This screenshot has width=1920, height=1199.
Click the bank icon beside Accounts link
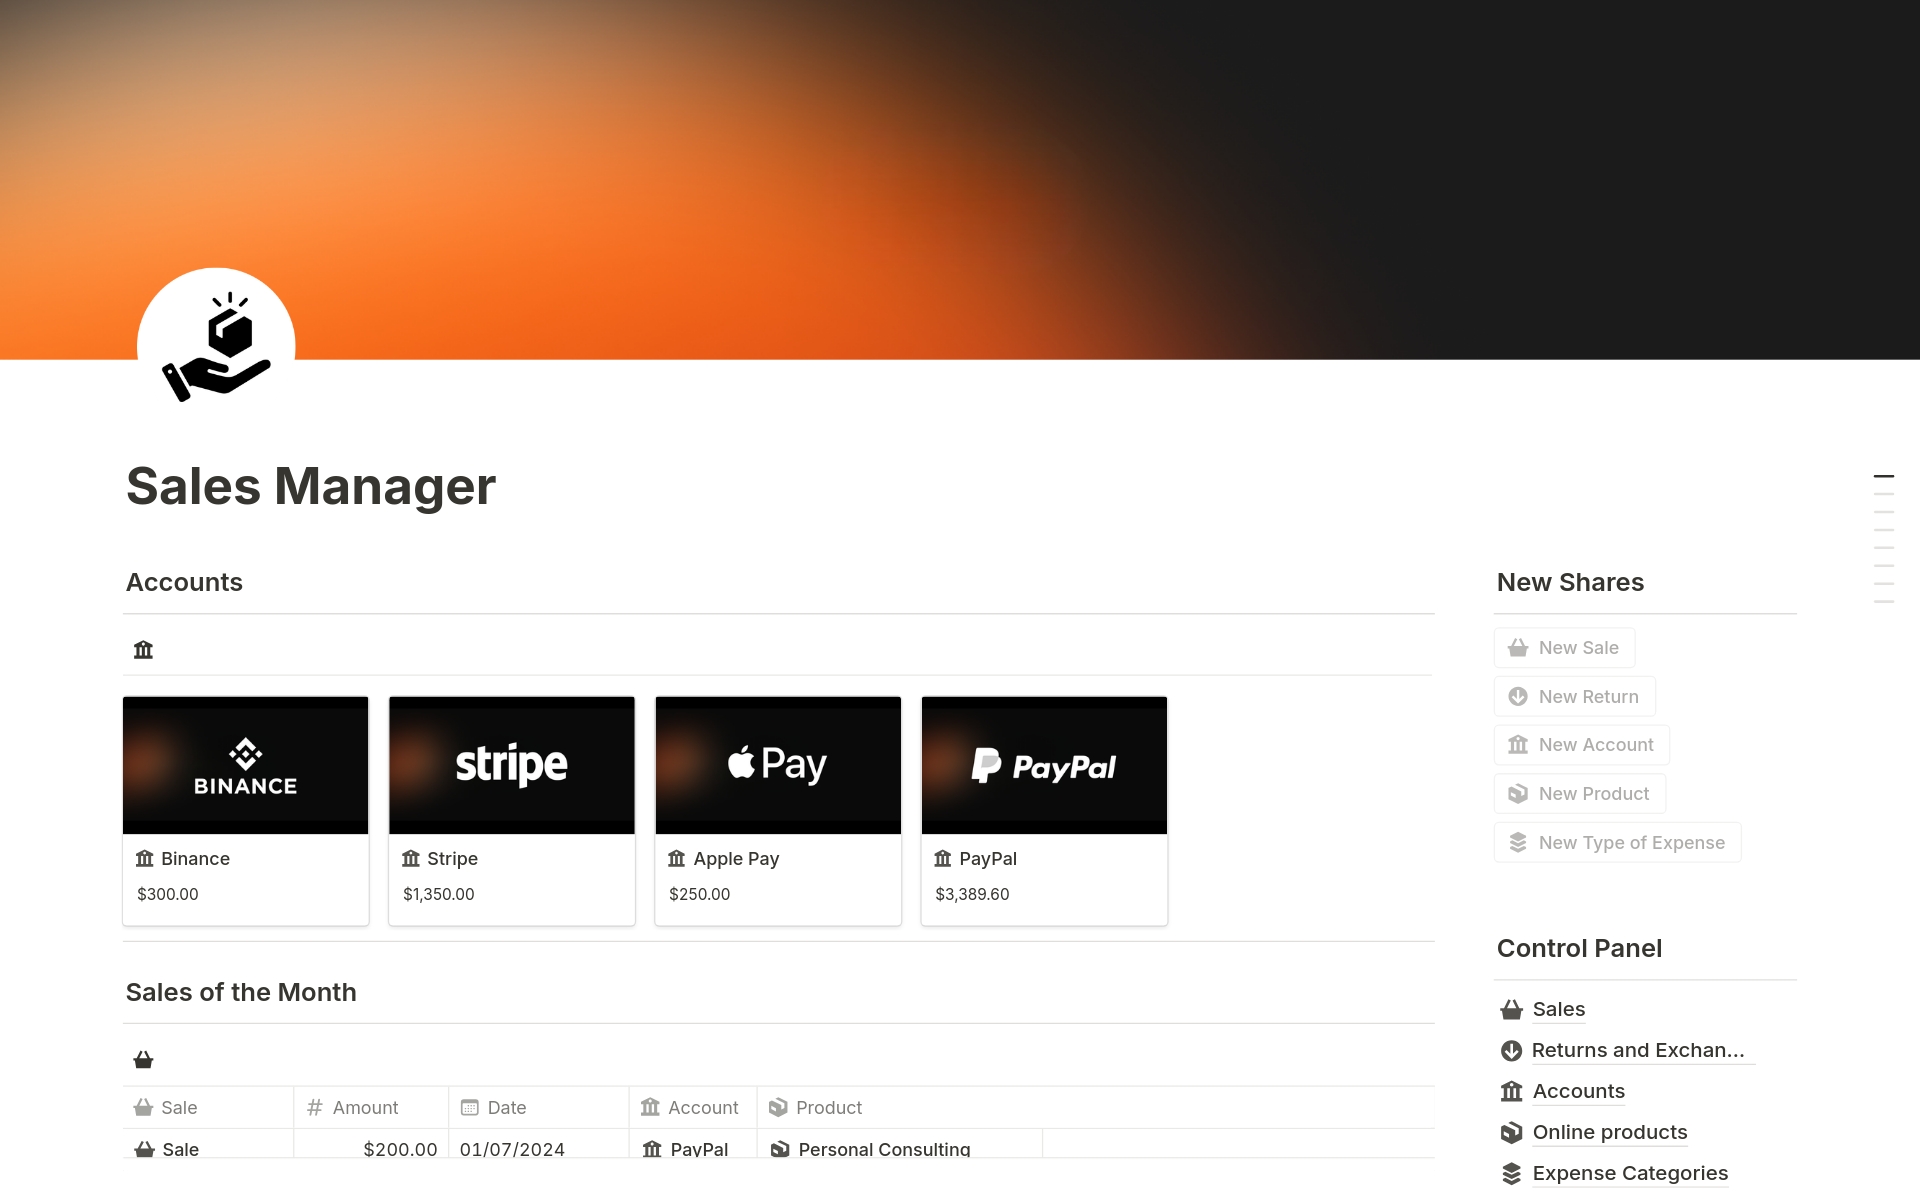coord(1511,1092)
